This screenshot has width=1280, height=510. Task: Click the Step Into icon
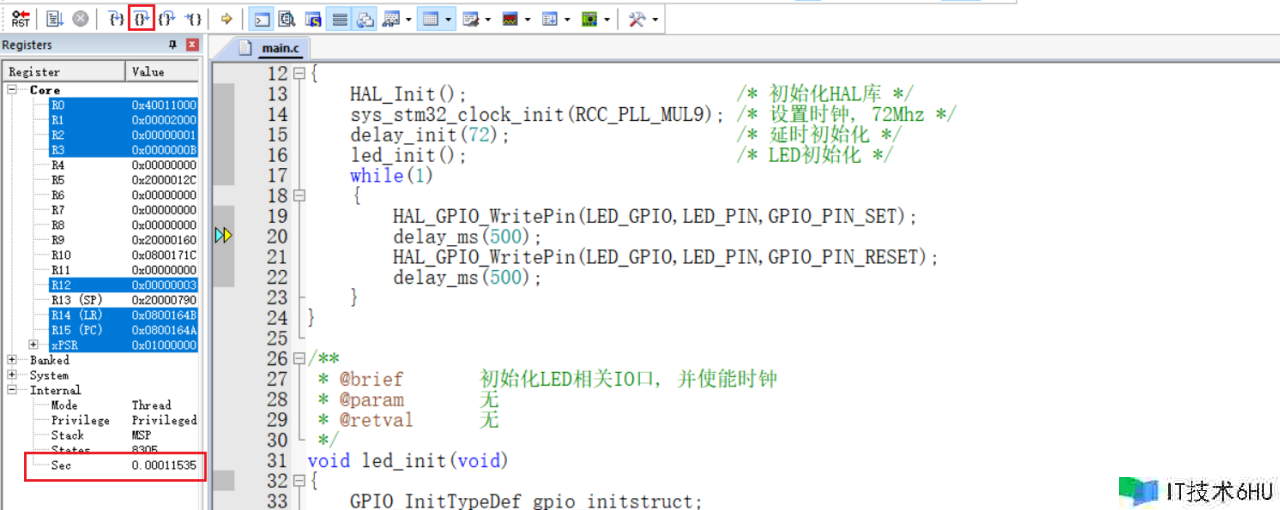pos(116,18)
